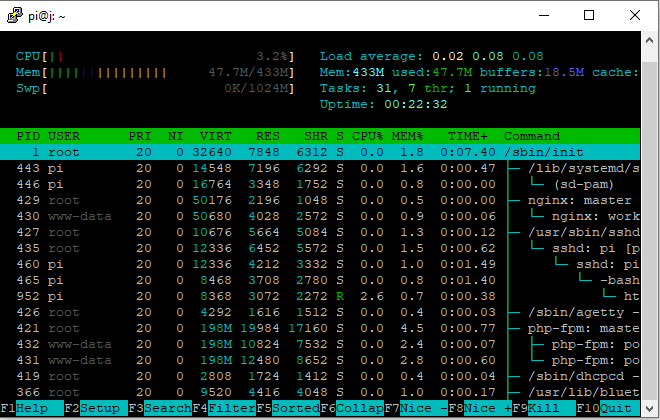Select the /usr/sbin/sshd process row

(x=320, y=232)
